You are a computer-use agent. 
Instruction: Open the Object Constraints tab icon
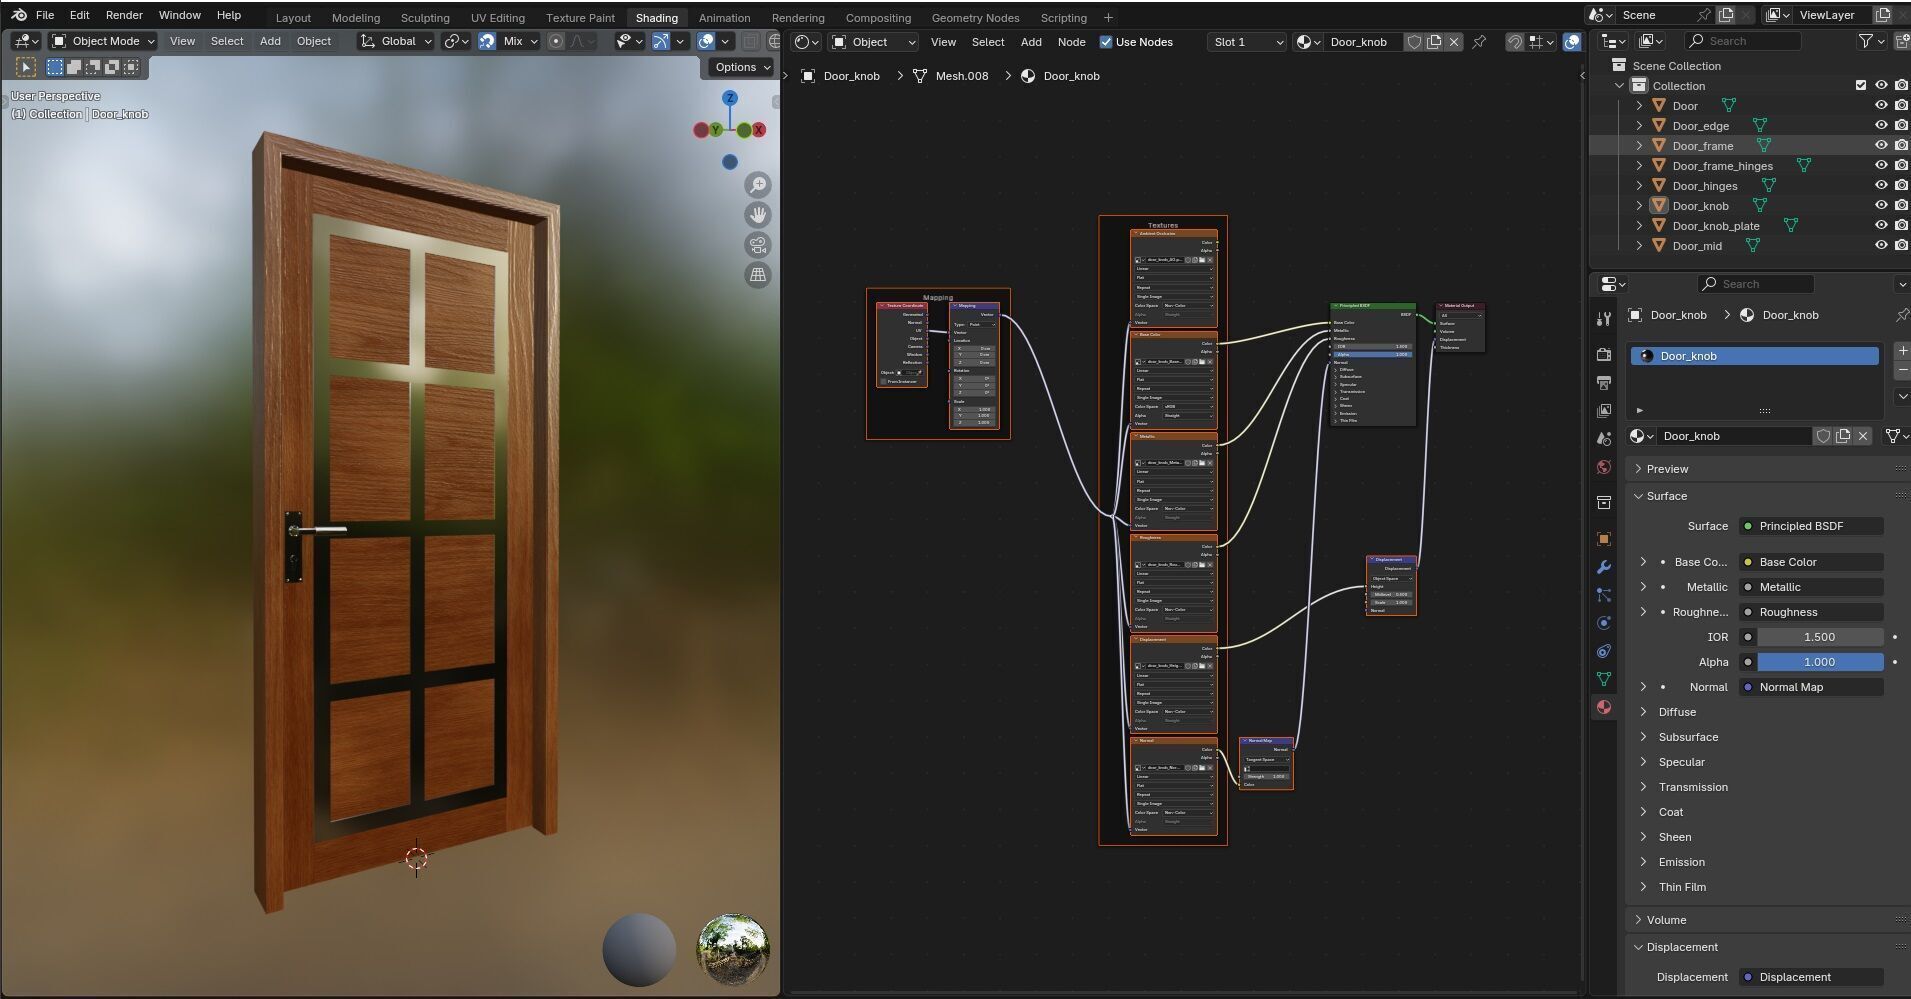[1604, 651]
